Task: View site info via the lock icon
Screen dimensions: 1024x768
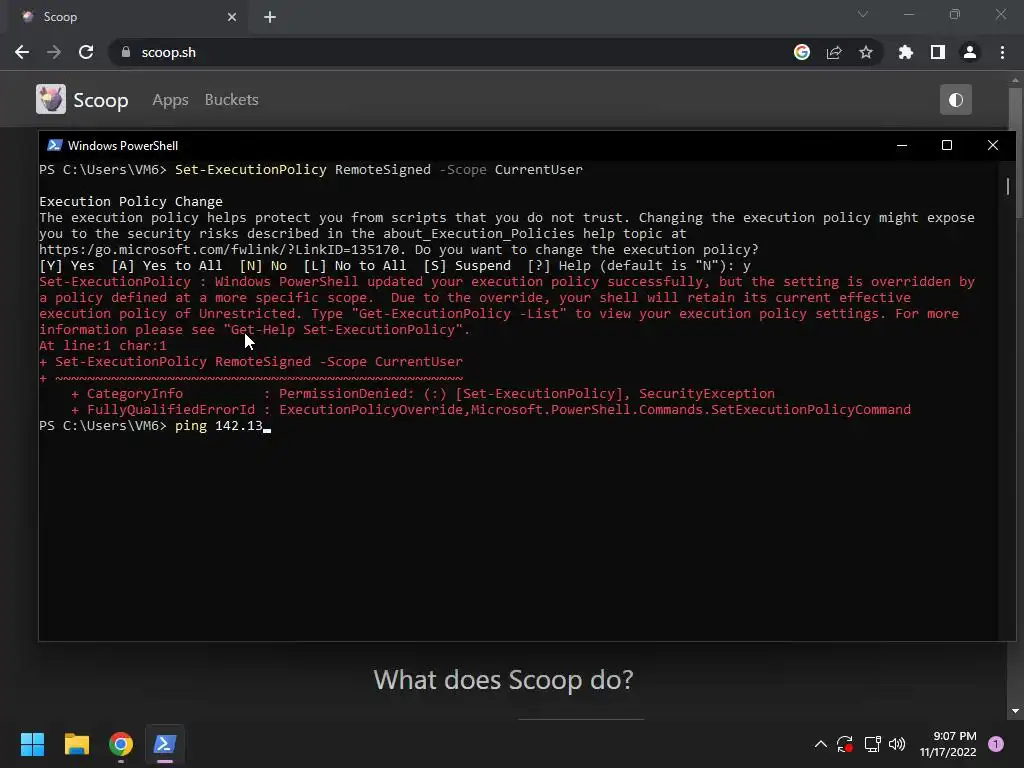Action: [x=126, y=52]
